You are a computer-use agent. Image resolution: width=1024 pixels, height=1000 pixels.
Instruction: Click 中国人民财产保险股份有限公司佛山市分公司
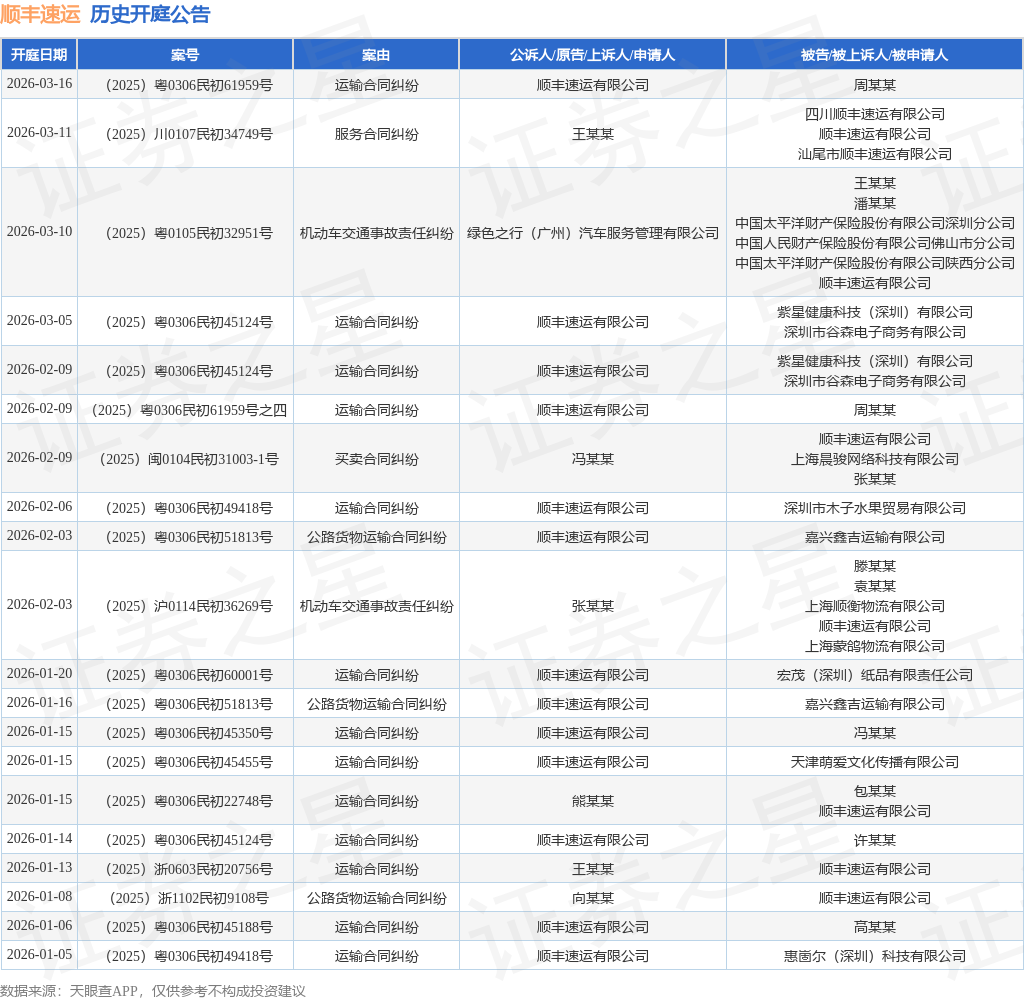click(874, 243)
